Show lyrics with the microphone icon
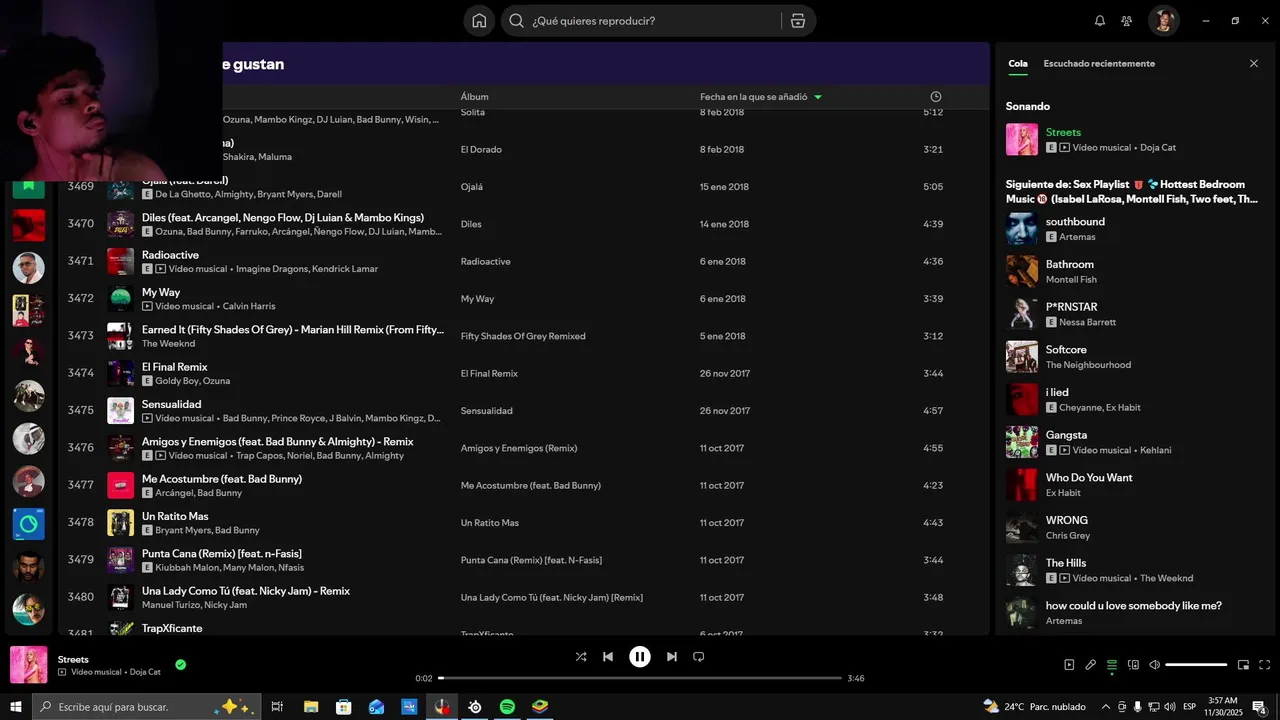This screenshot has height=720, width=1280. pyautogui.click(x=1091, y=665)
